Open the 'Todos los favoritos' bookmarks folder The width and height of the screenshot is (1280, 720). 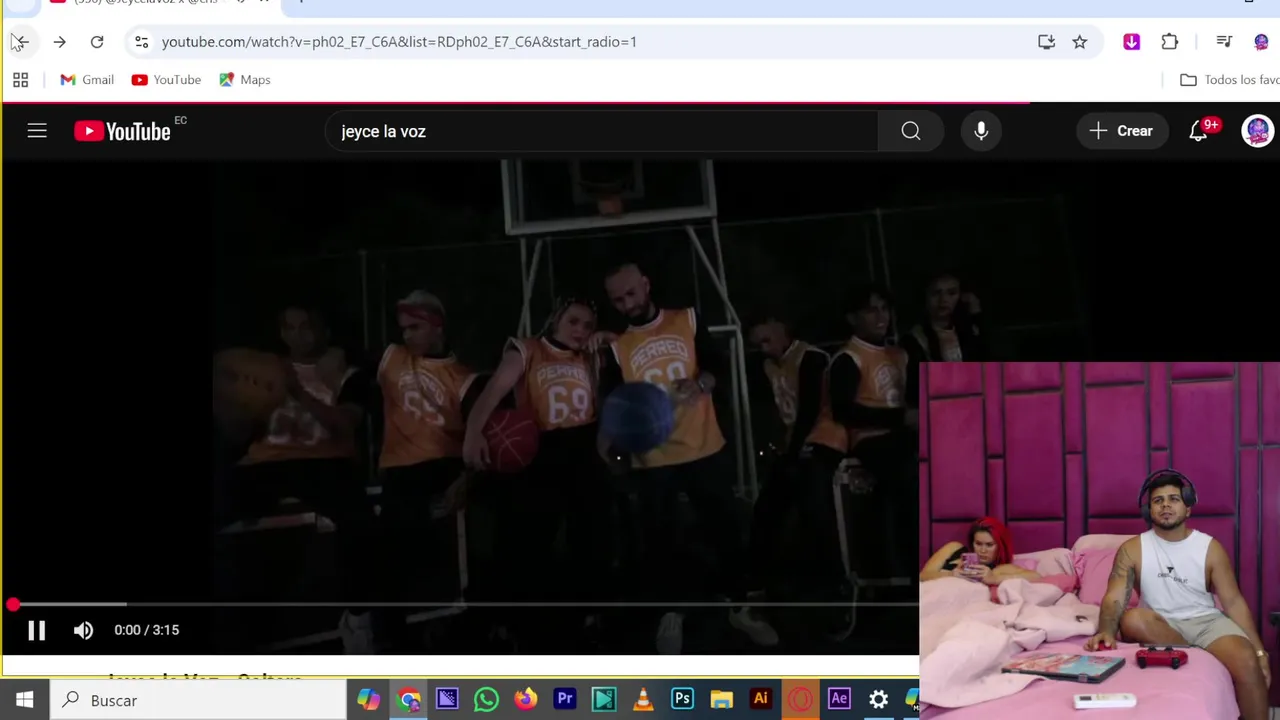click(1229, 80)
